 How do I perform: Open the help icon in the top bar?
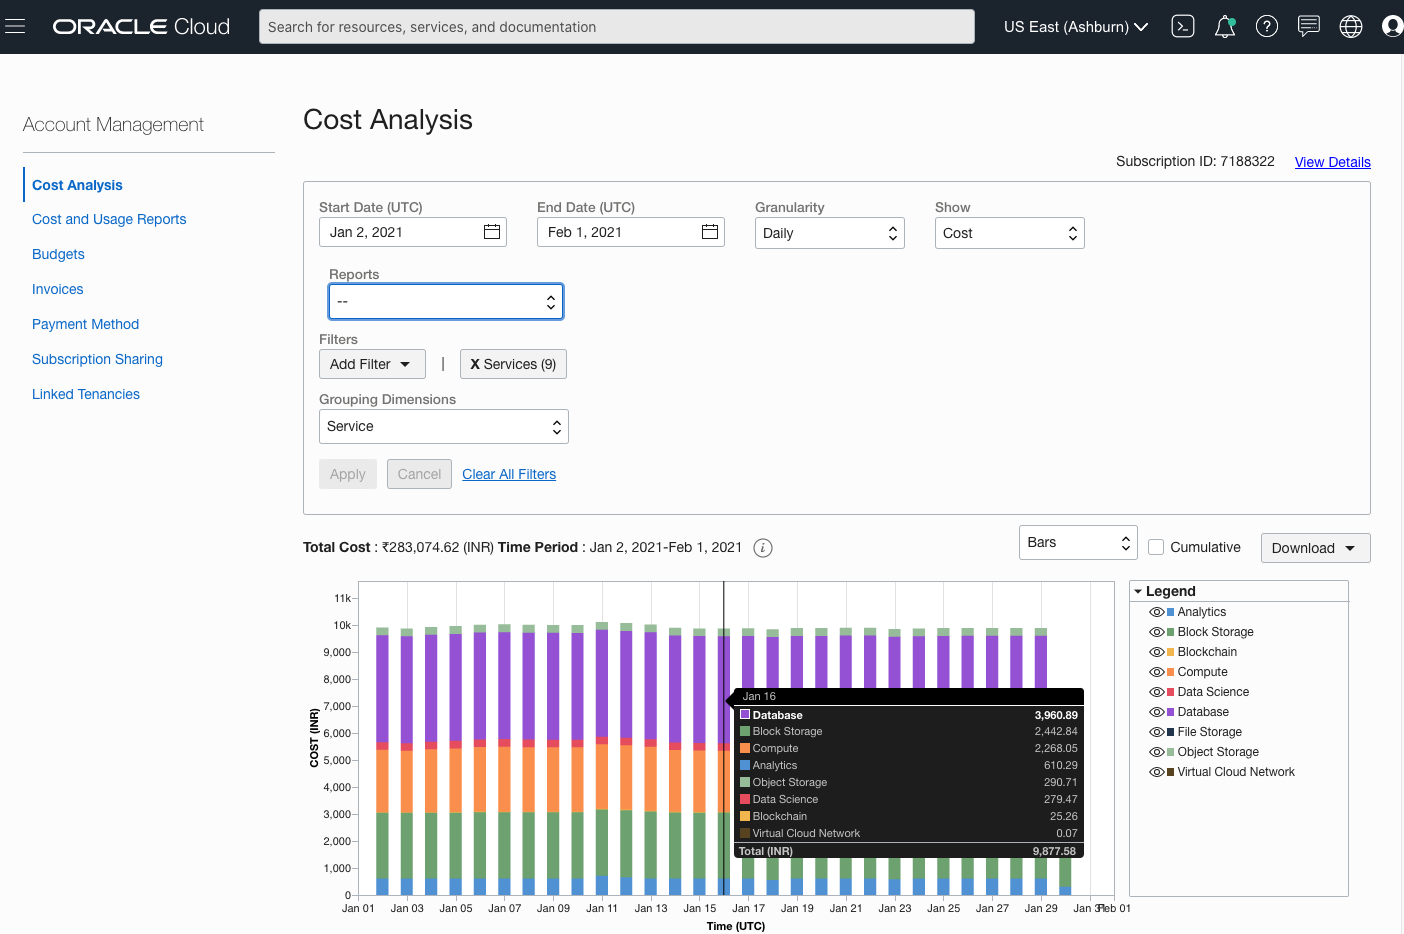1266,26
